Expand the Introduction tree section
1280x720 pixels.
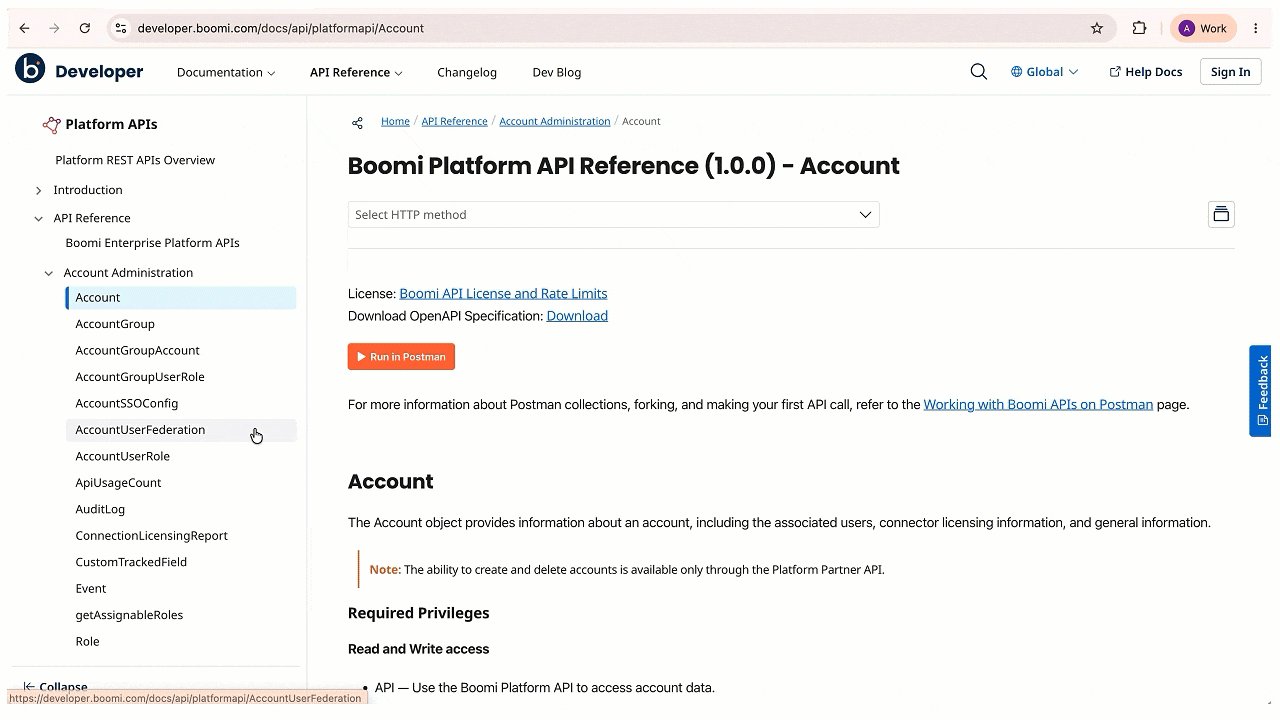(x=38, y=190)
